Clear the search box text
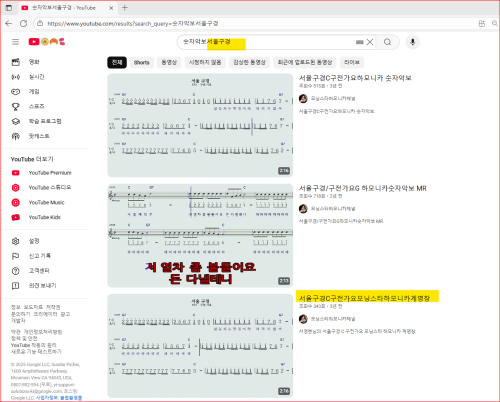The width and height of the screenshot is (500, 402). pos(370,42)
